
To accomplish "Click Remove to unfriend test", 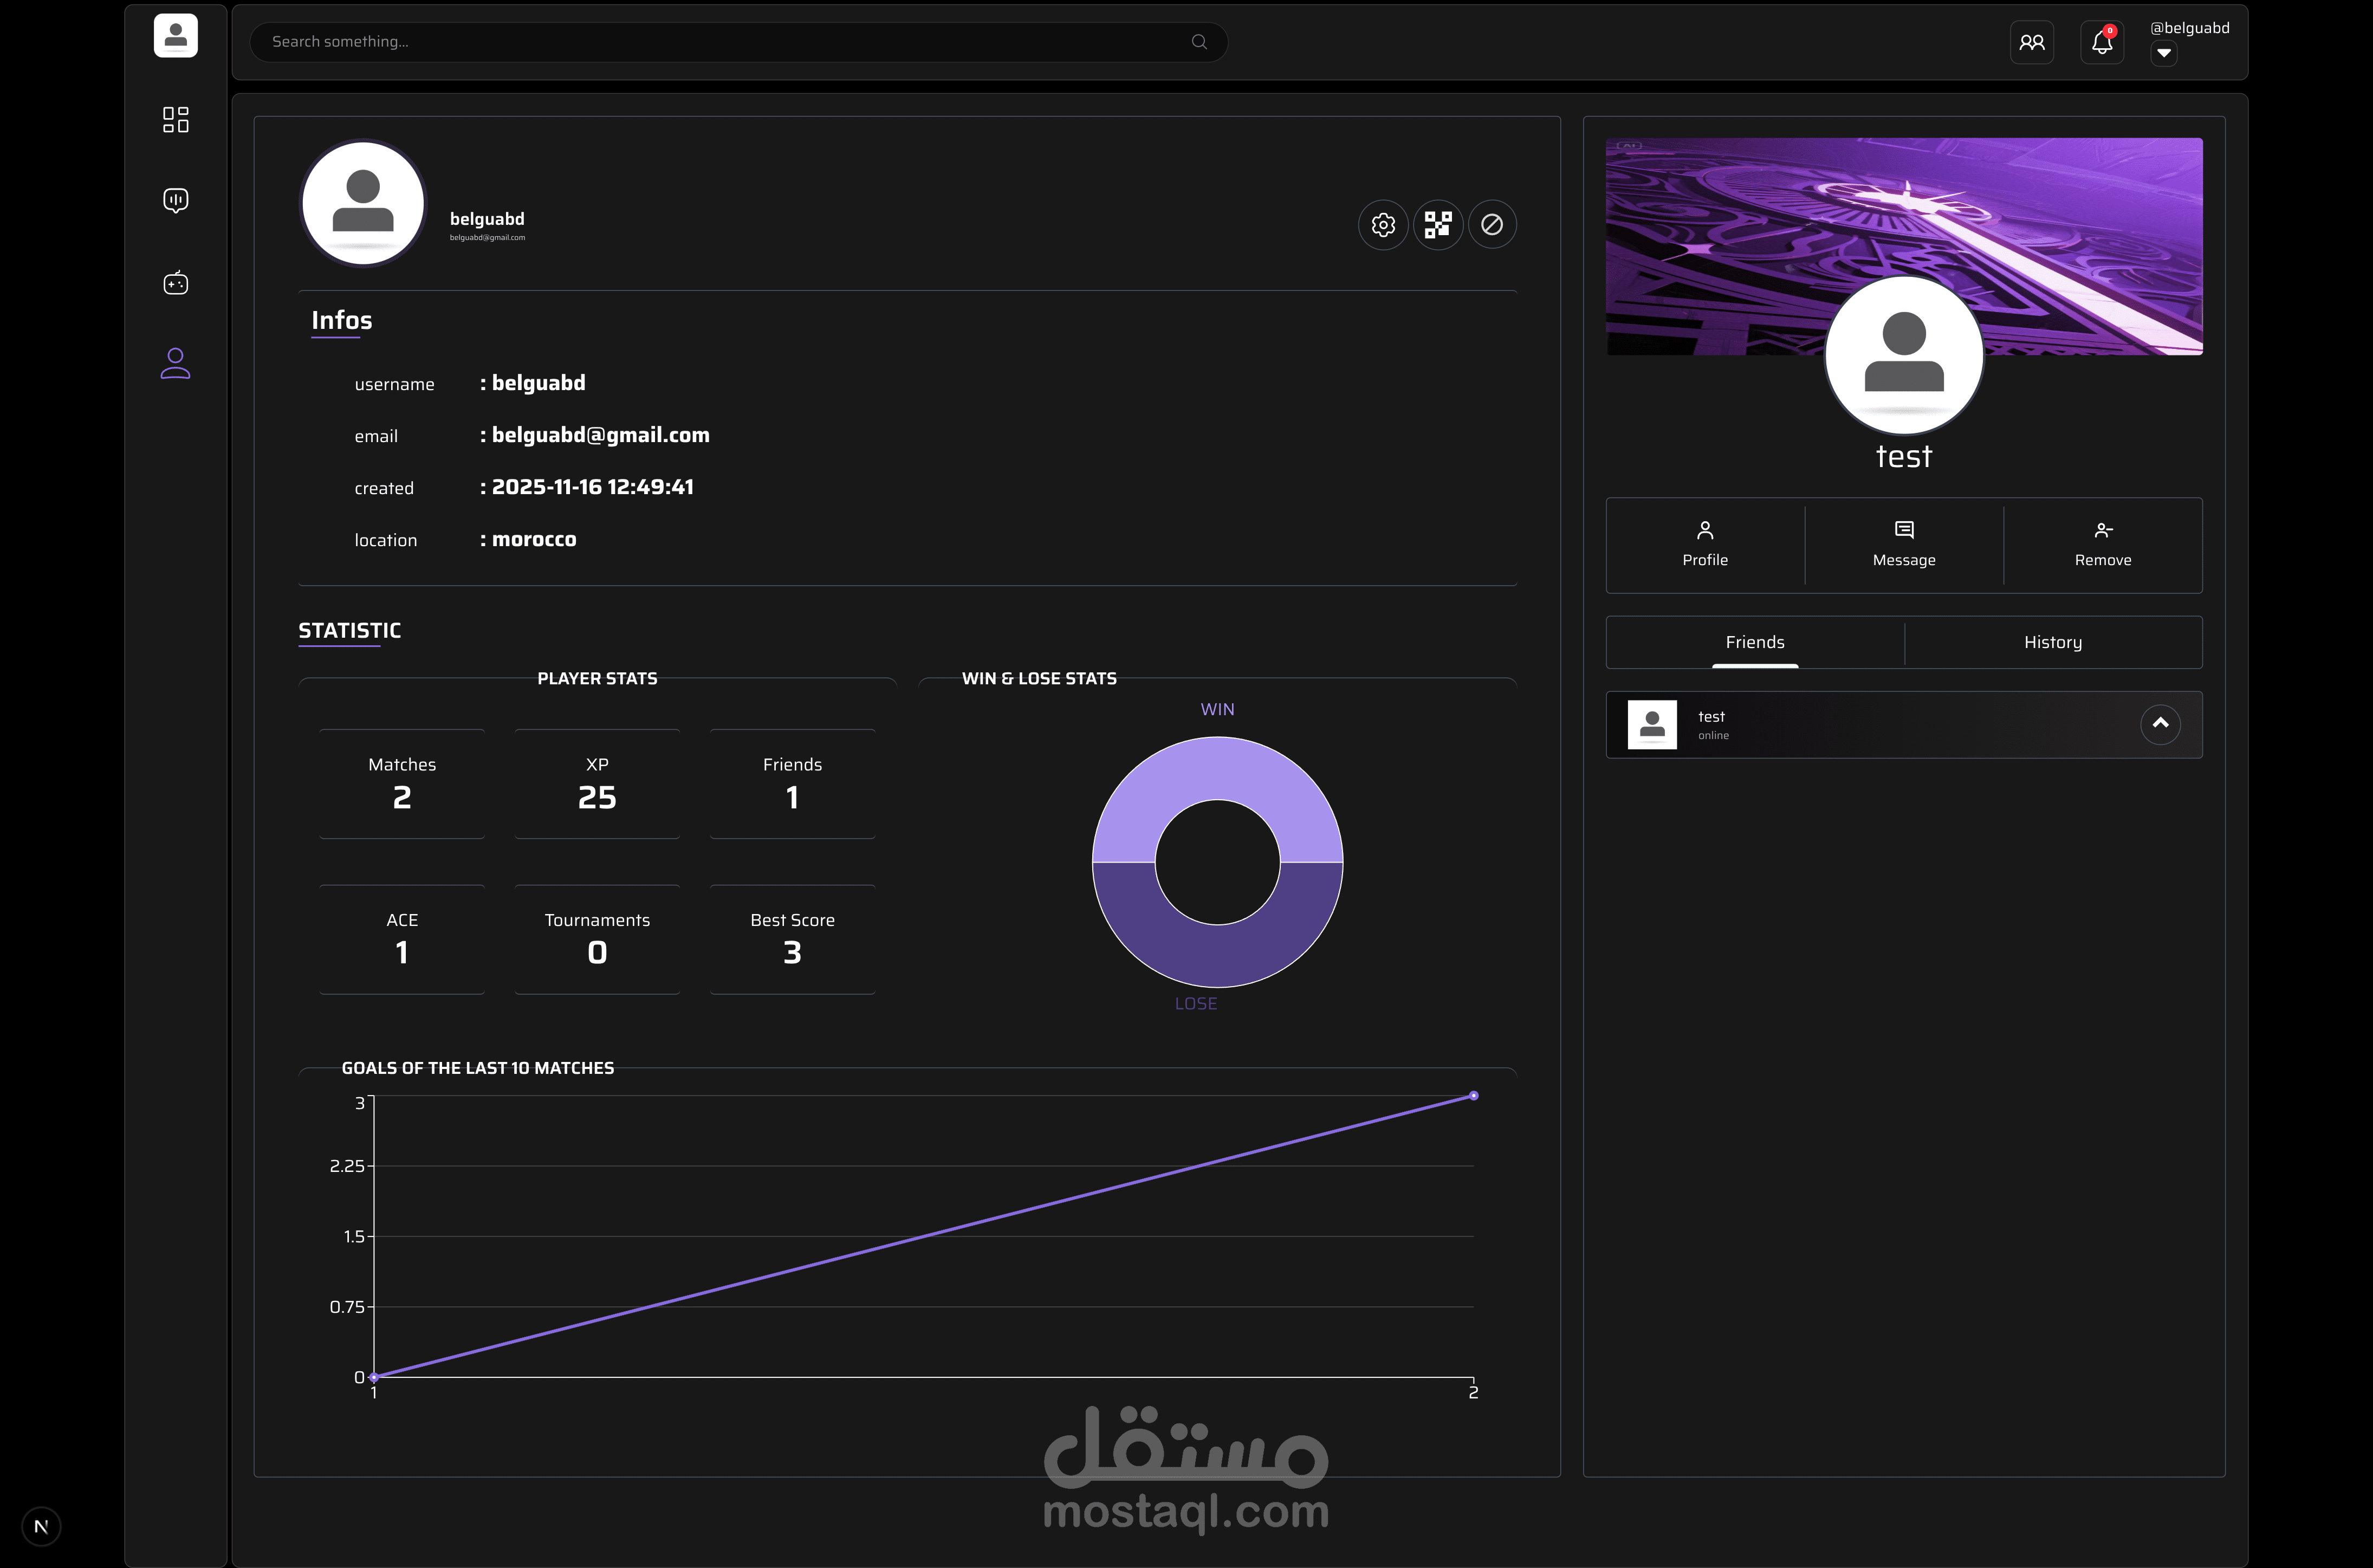I will point(2102,544).
